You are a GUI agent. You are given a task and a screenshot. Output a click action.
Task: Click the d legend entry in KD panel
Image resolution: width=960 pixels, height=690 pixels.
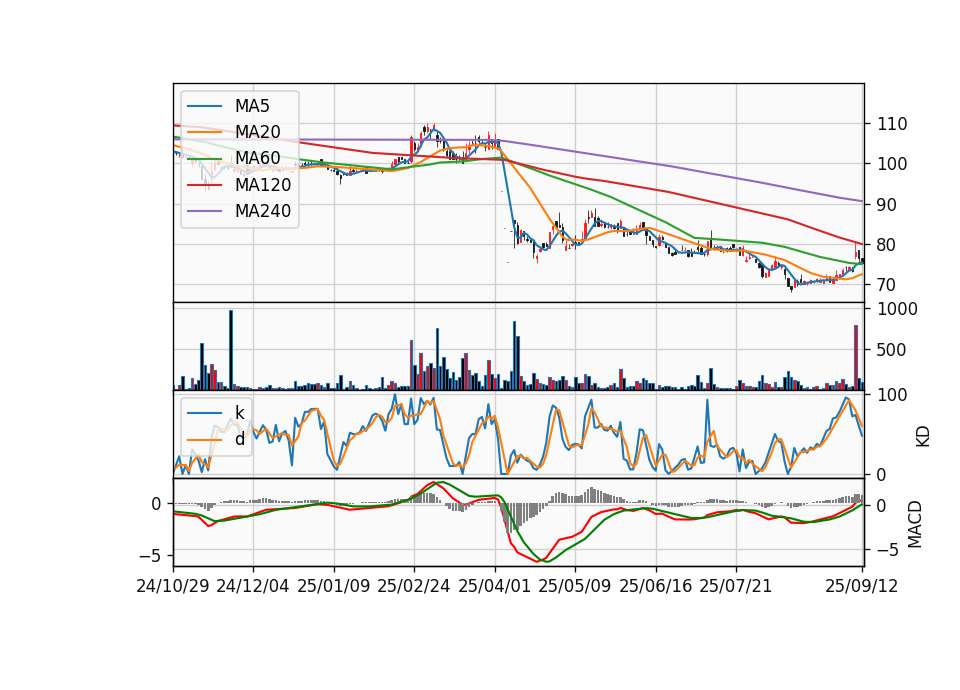click(x=239, y=439)
